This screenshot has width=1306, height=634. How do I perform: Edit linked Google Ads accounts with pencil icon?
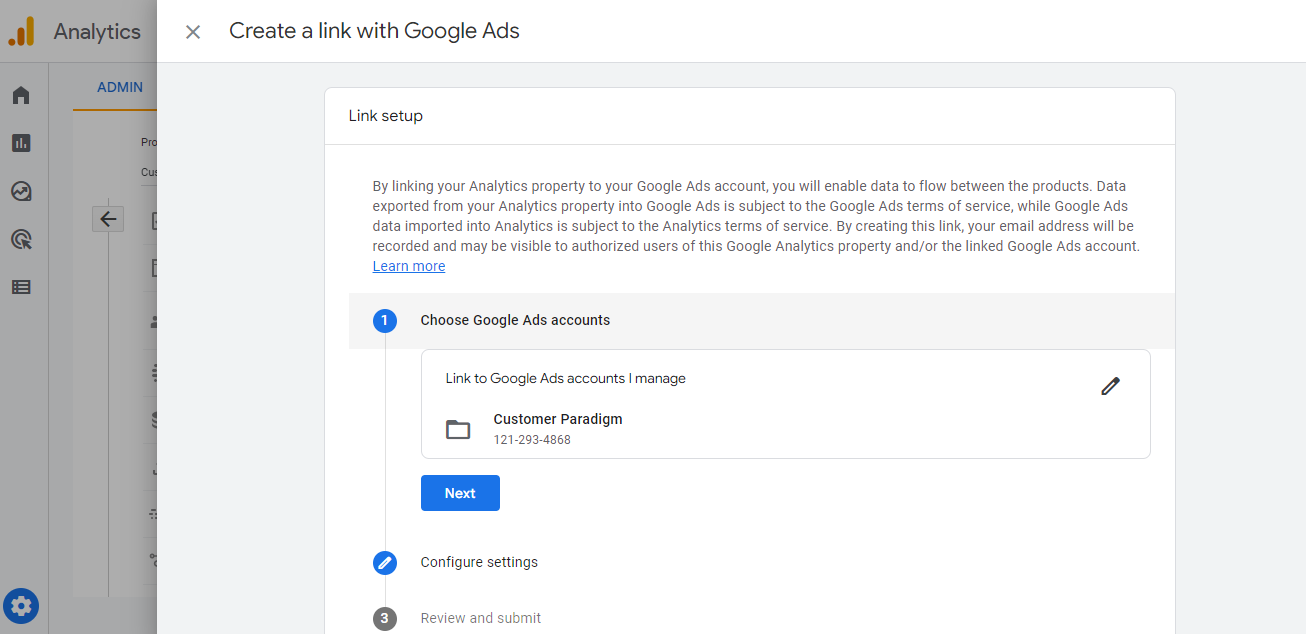(x=1110, y=386)
